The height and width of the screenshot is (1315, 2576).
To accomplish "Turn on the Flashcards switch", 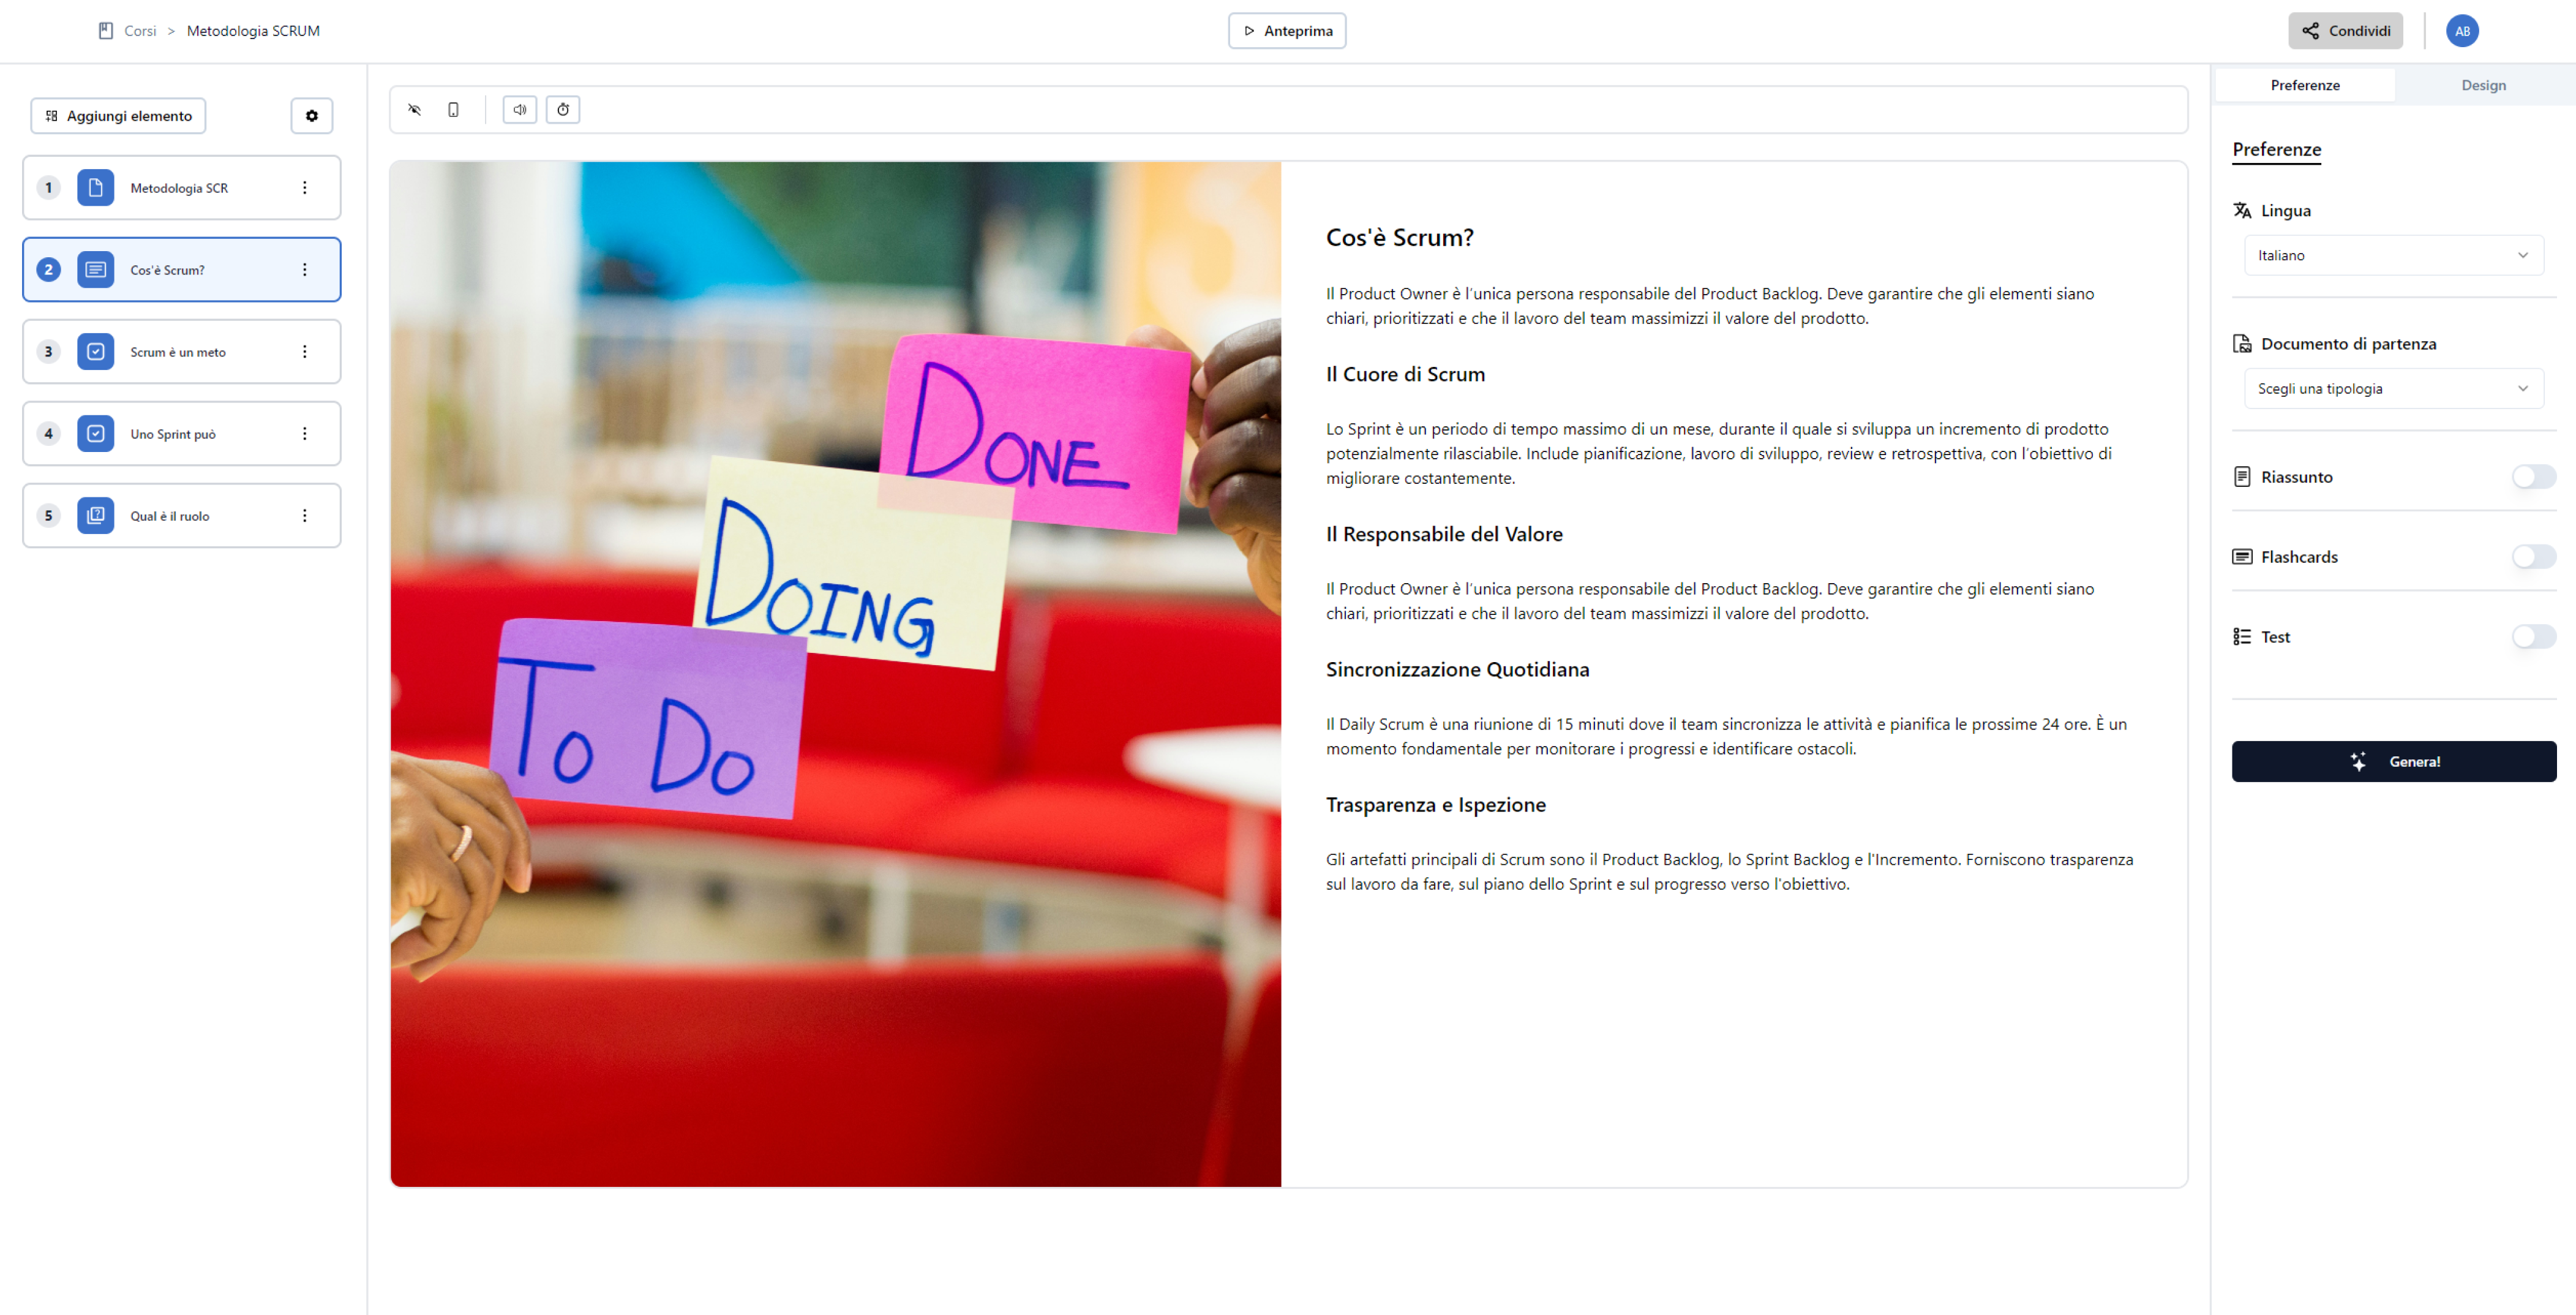I will (x=2533, y=557).
